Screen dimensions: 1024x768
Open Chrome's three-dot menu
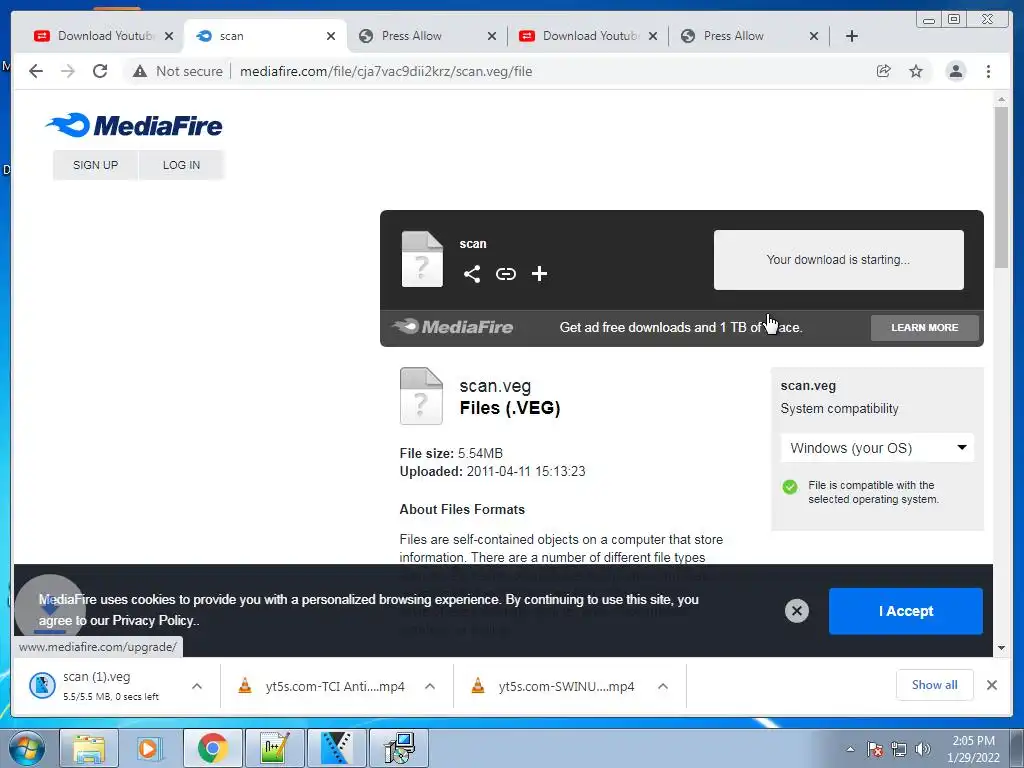tap(988, 71)
